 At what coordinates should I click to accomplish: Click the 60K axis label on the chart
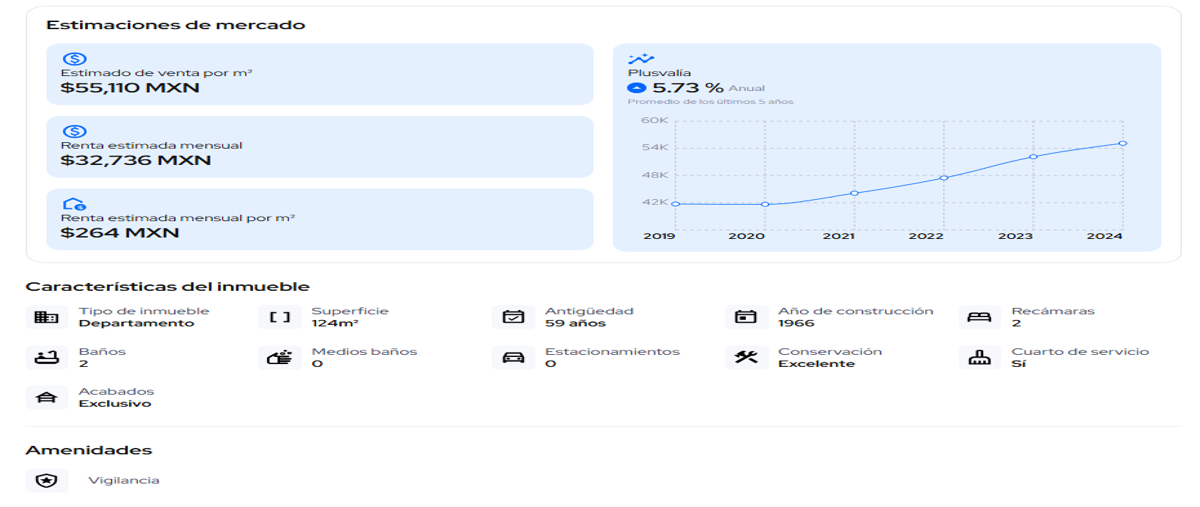pyautogui.click(x=654, y=121)
